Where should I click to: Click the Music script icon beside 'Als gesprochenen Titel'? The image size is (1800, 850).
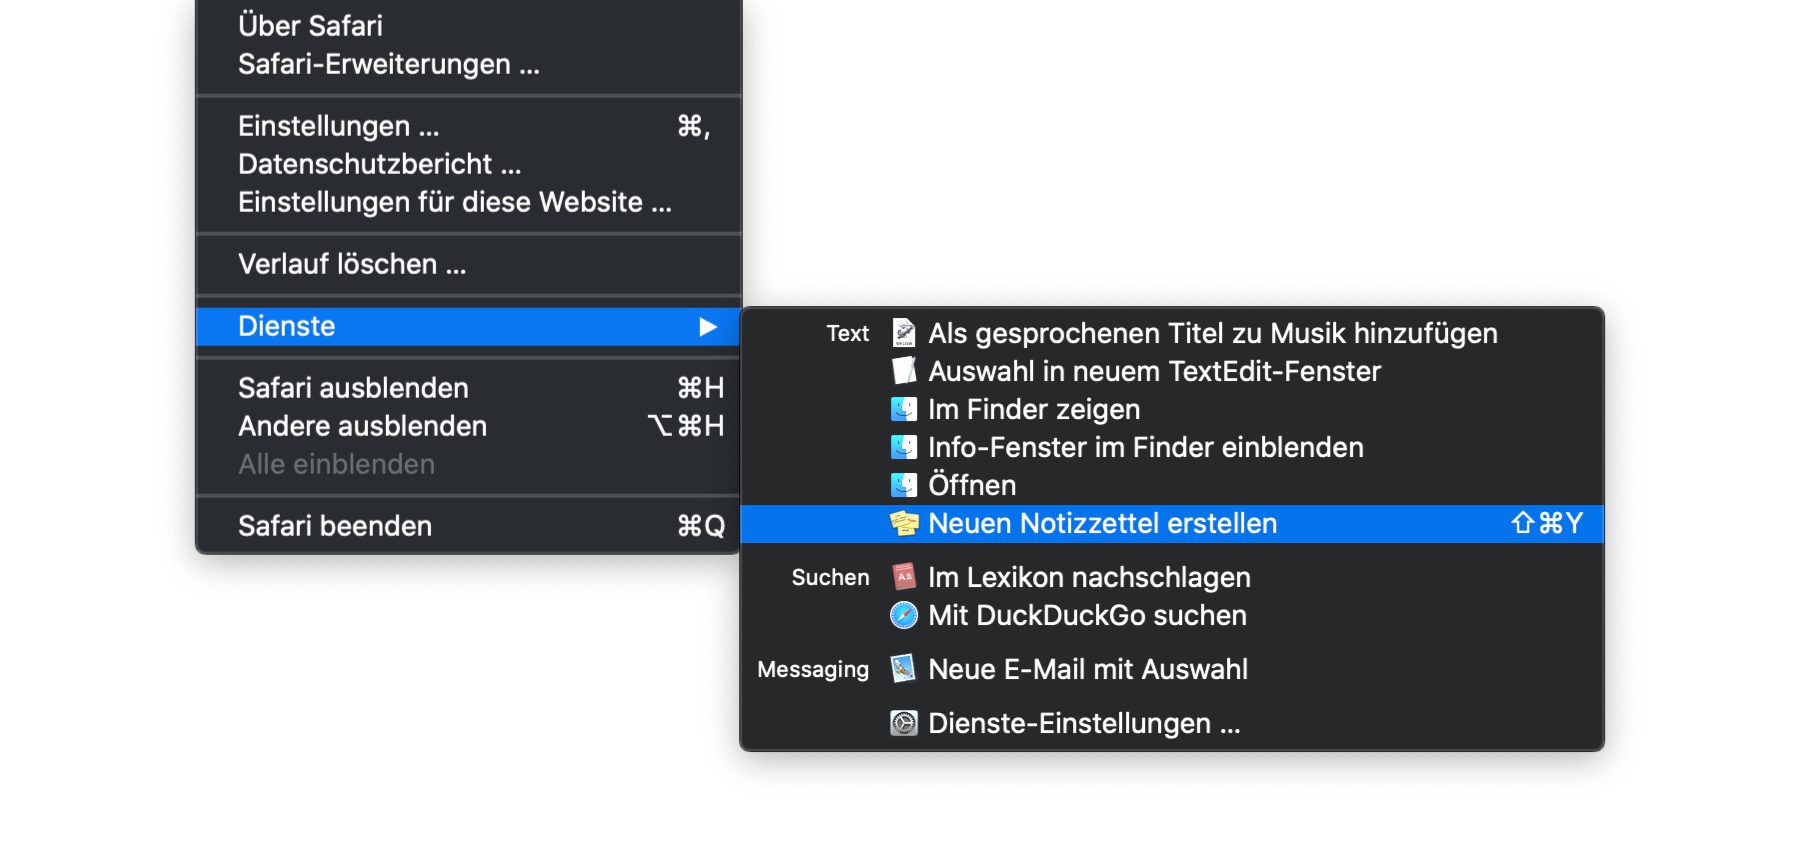coord(904,333)
